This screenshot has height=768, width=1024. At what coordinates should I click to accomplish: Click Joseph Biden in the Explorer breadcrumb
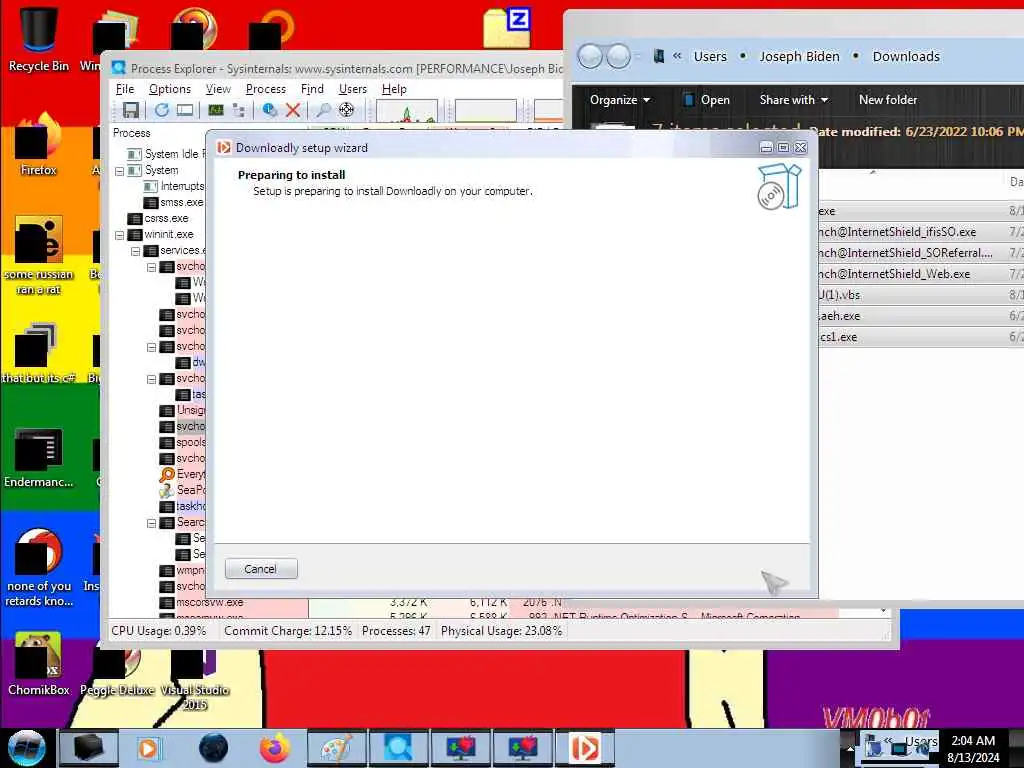click(799, 57)
